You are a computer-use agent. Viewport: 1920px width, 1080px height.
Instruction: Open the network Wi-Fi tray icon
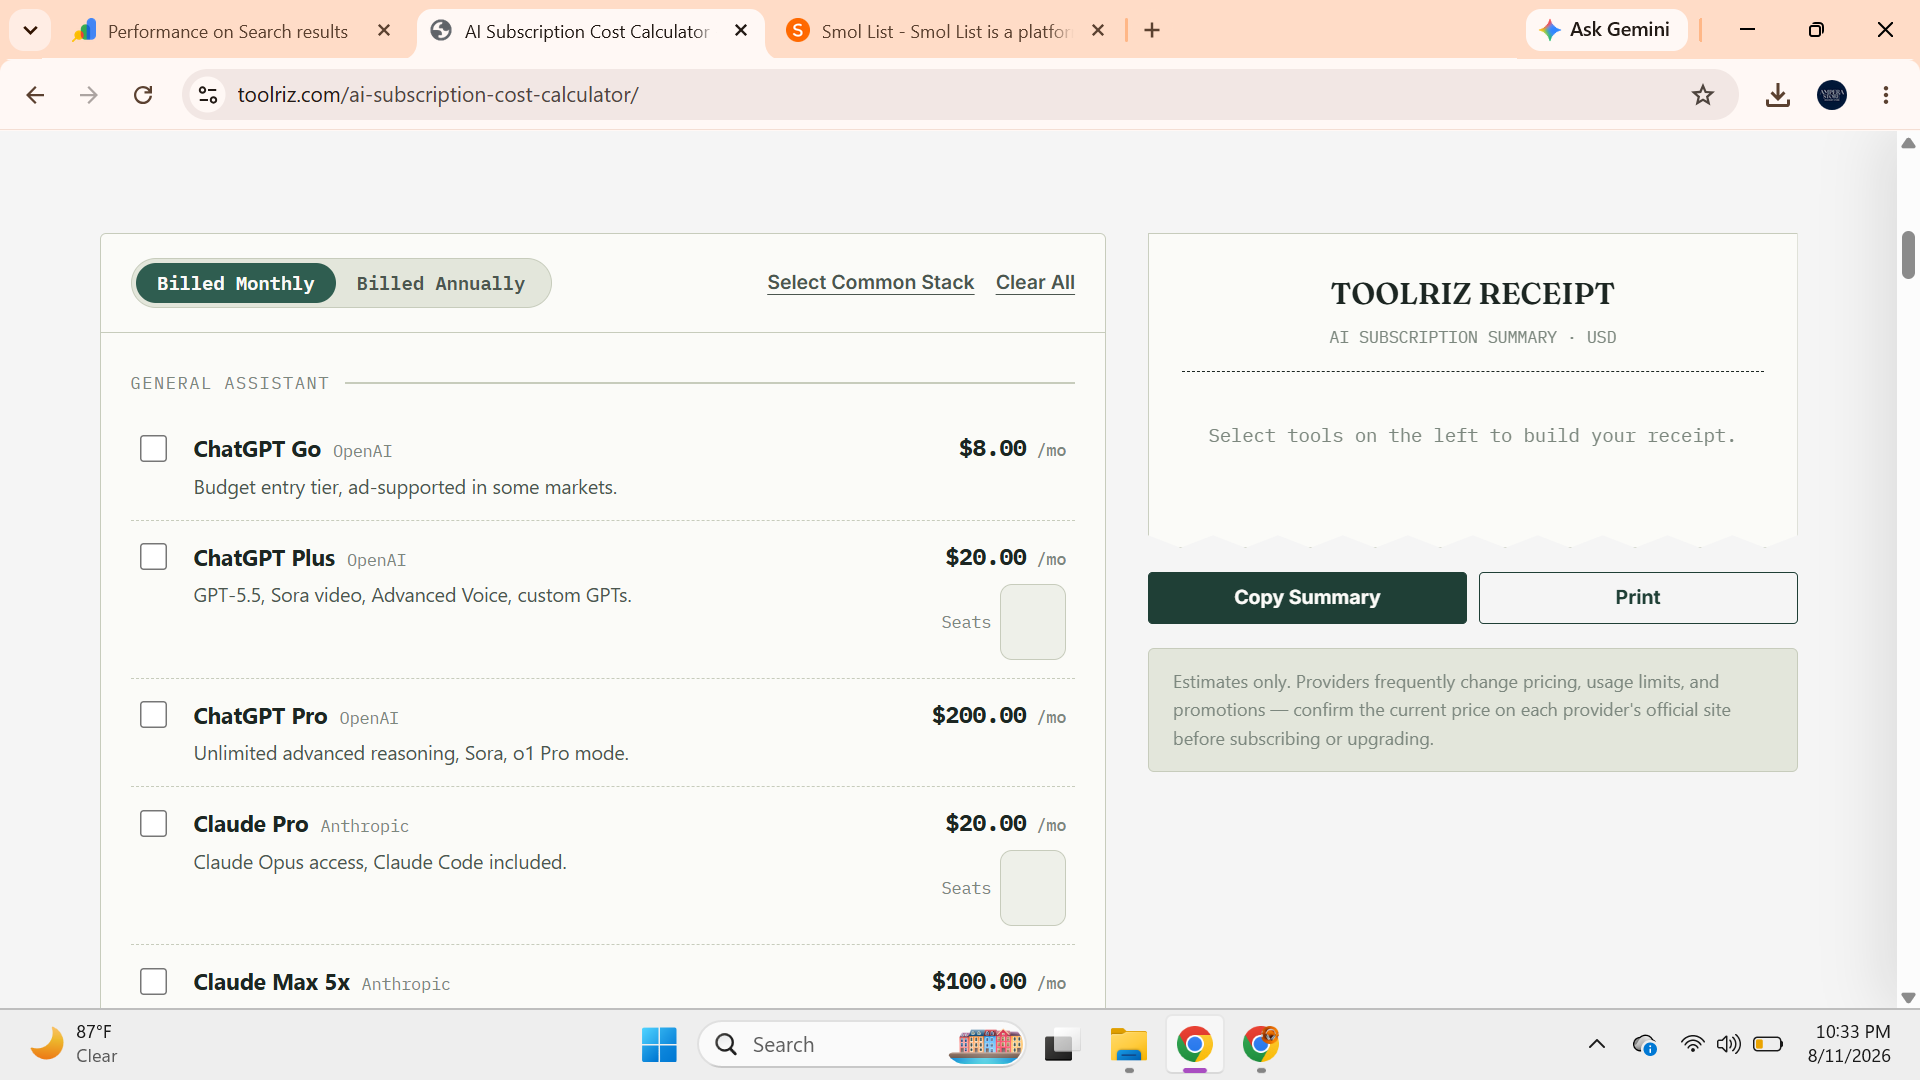(x=1692, y=1045)
